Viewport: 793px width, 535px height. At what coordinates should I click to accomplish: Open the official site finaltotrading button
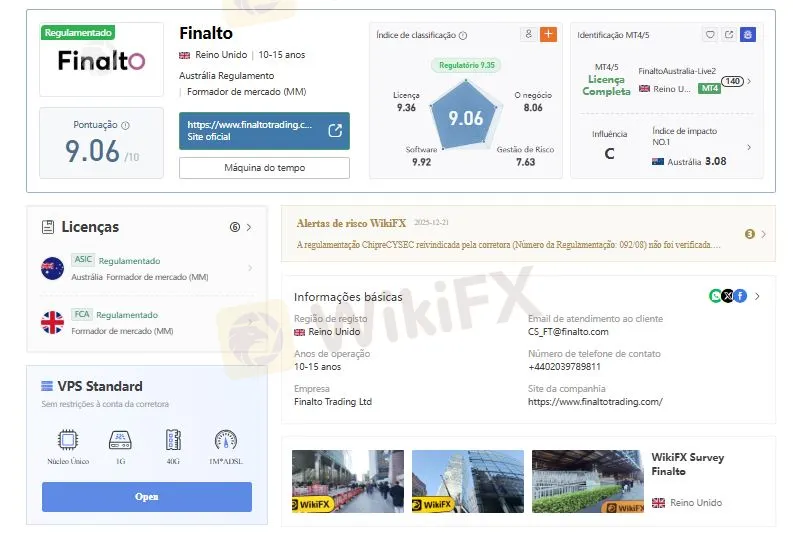(x=264, y=131)
